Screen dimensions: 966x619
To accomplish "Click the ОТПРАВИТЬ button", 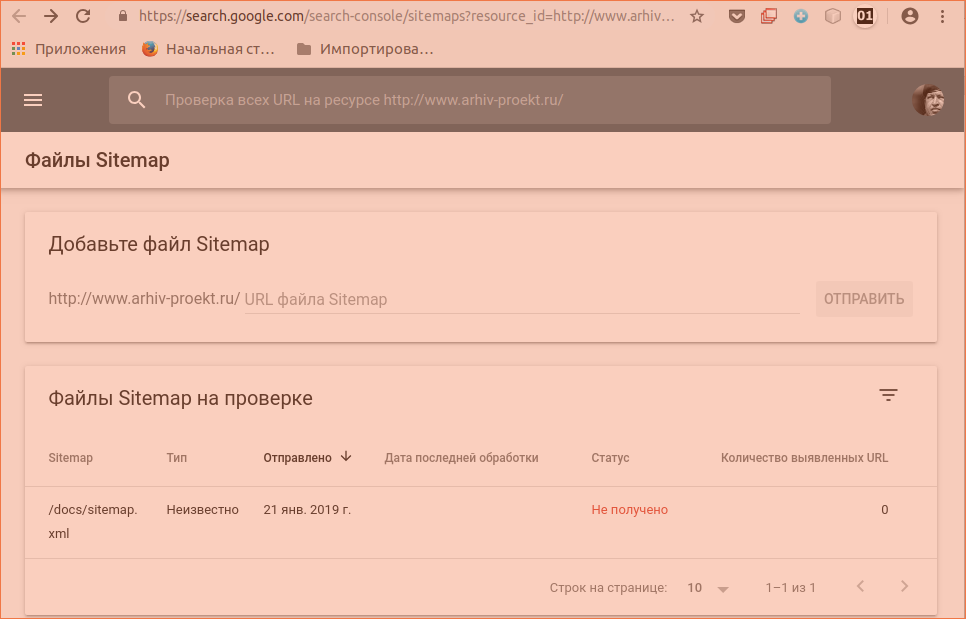I will [x=864, y=299].
